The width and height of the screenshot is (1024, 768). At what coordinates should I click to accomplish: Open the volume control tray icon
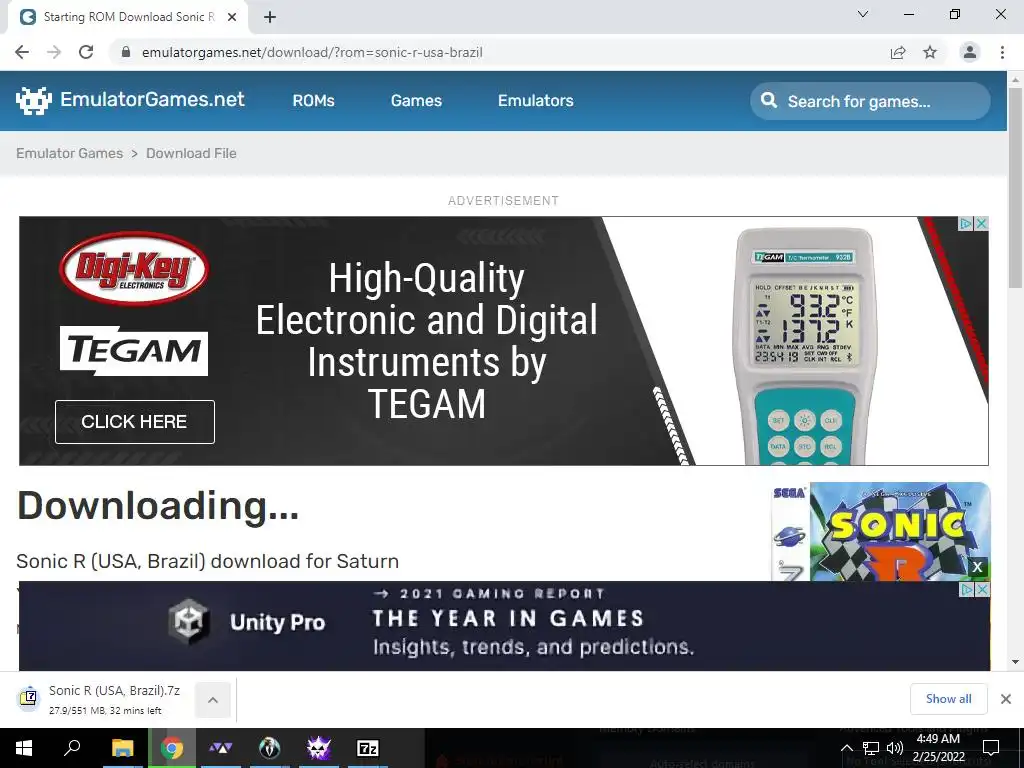point(895,748)
